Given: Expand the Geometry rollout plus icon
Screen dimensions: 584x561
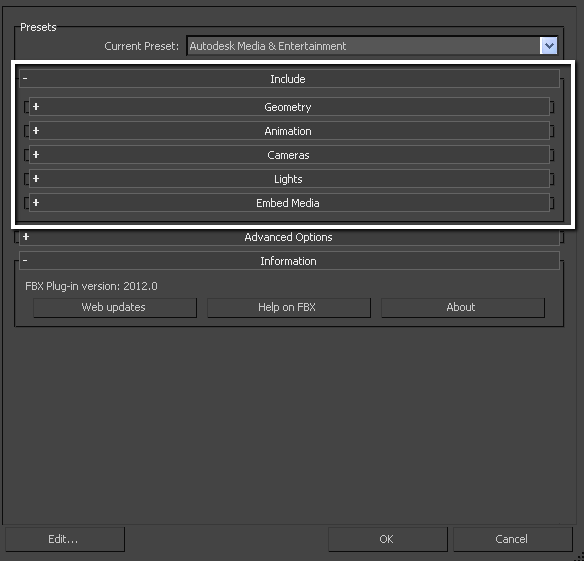Looking at the screenshot, I should coord(36,107).
